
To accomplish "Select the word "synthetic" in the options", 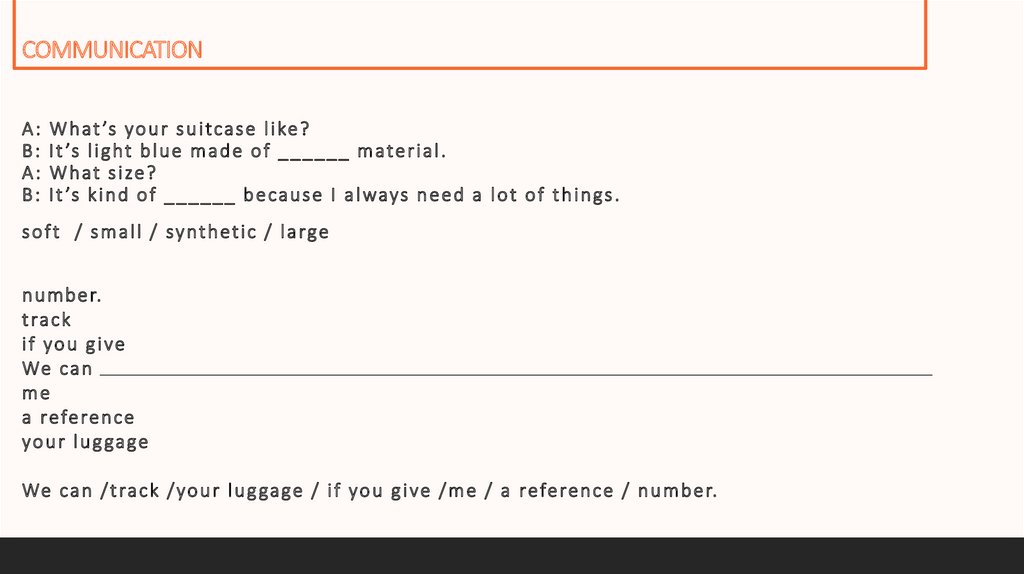I will point(211,232).
